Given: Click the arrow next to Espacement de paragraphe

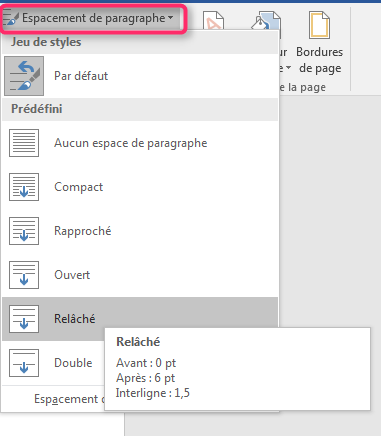Looking at the screenshot, I should pyautogui.click(x=170, y=17).
